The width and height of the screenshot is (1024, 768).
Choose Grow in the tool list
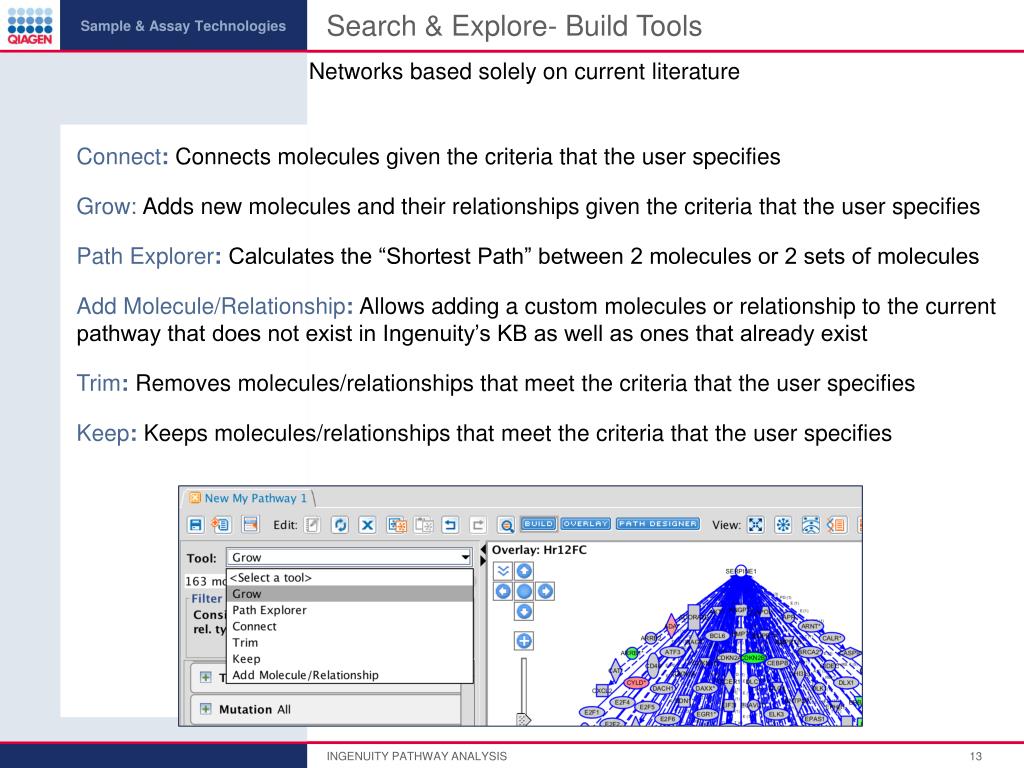(349, 594)
